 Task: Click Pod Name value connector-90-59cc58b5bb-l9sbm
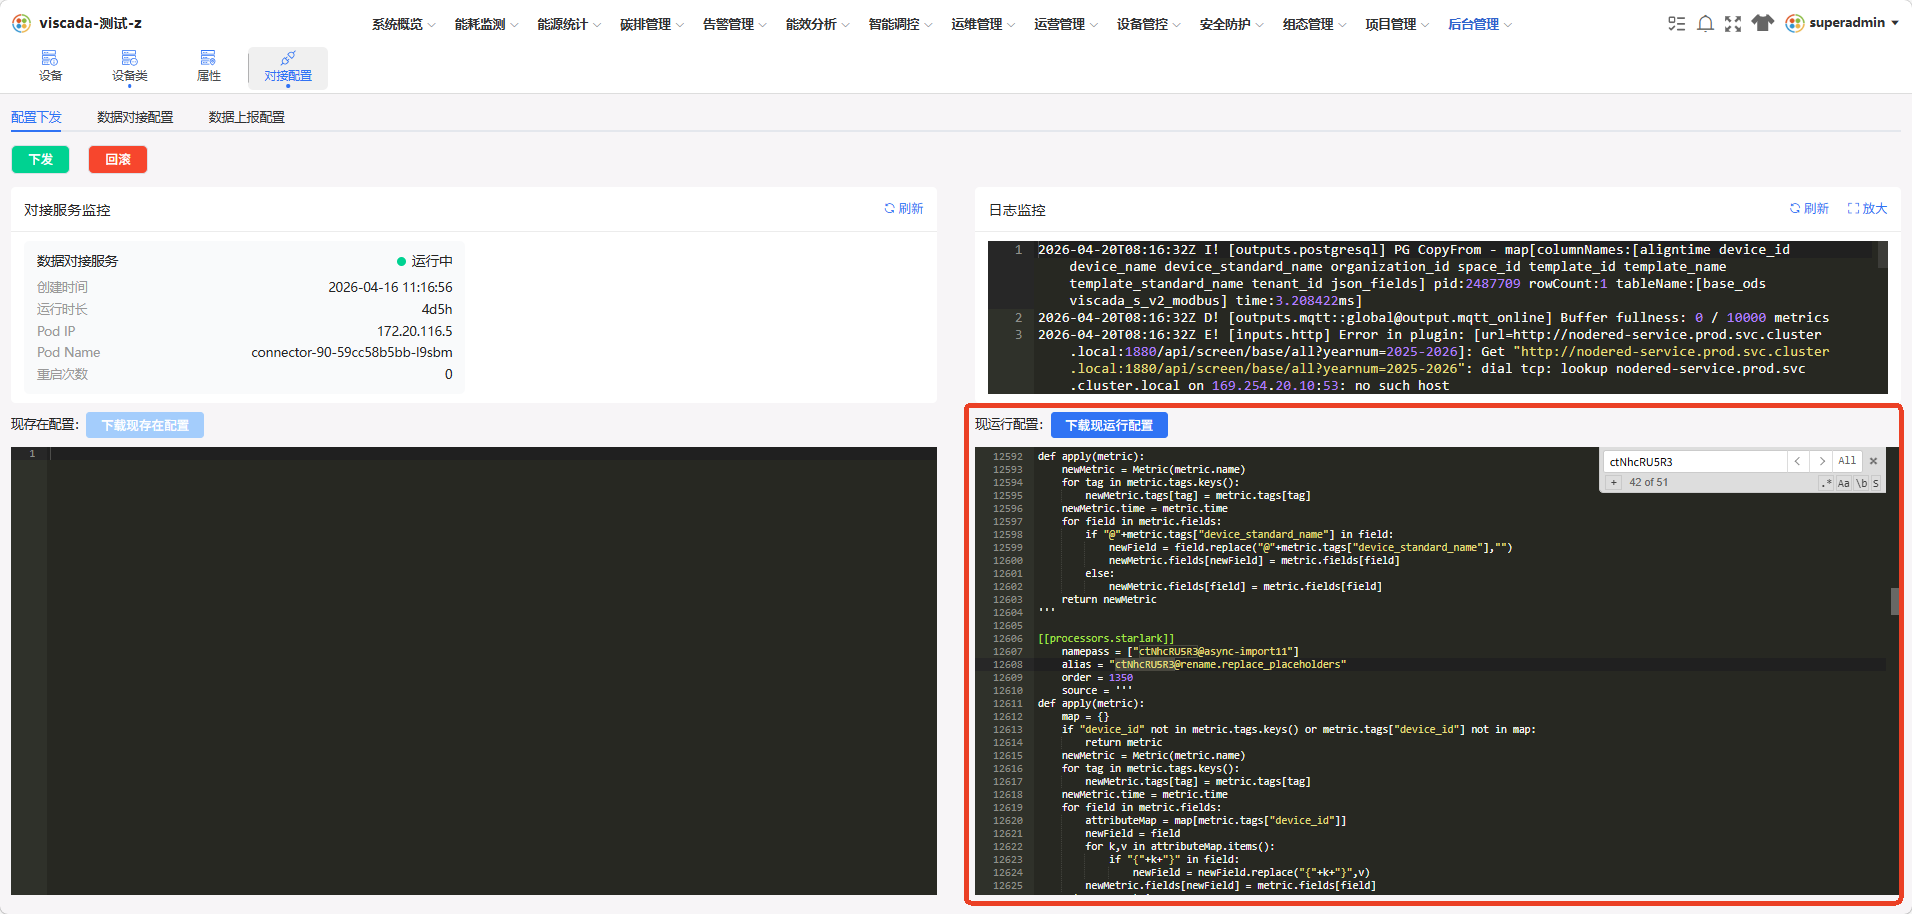[x=351, y=352]
